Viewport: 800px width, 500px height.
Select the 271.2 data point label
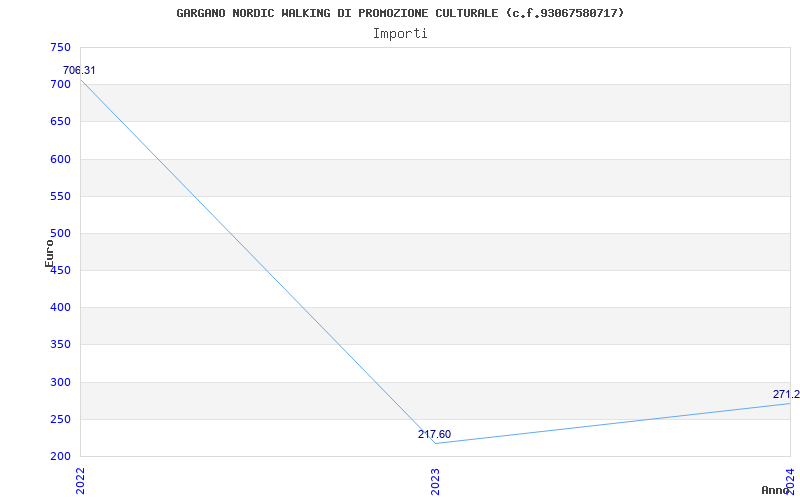tap(786, 394)
